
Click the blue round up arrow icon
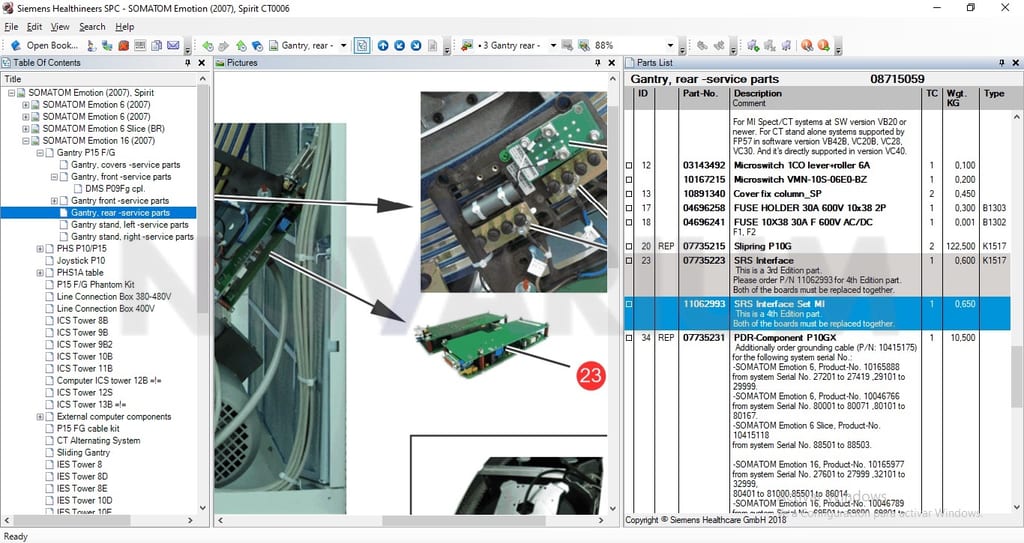[383, 45]
